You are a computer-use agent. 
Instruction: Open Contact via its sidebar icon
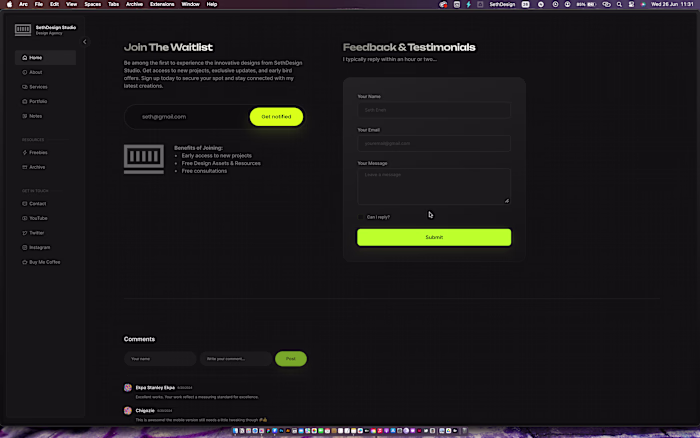pos(25,204)
